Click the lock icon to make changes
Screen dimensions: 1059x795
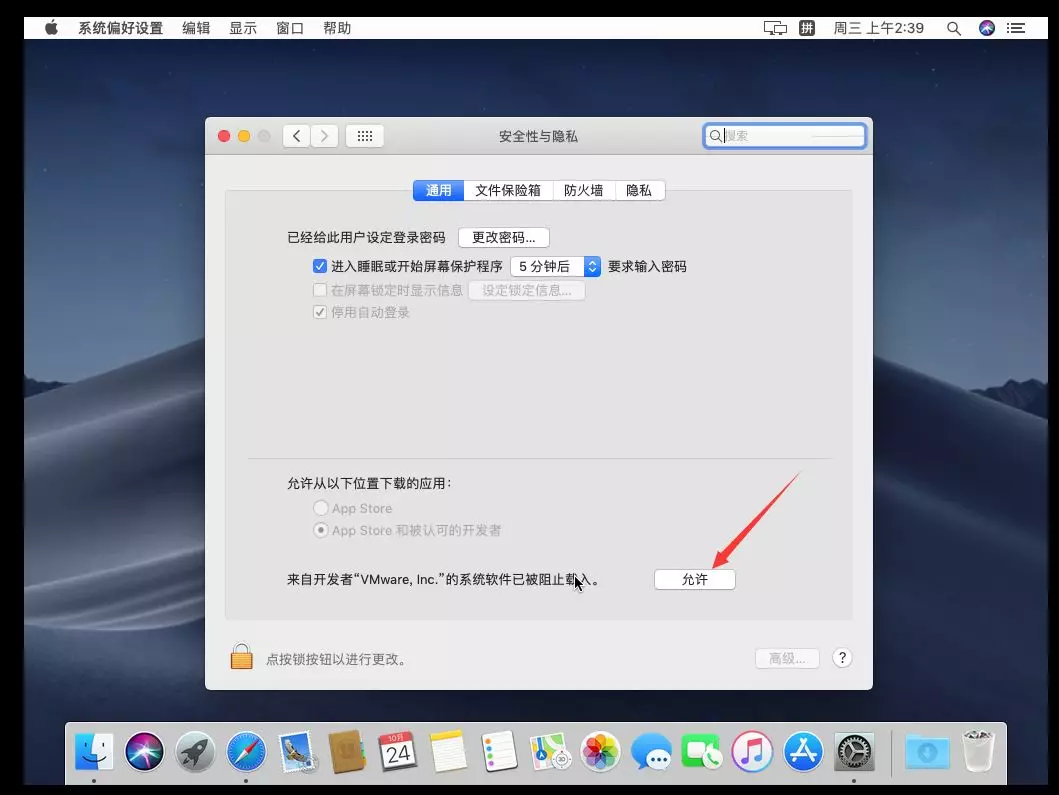pos(241,657)
